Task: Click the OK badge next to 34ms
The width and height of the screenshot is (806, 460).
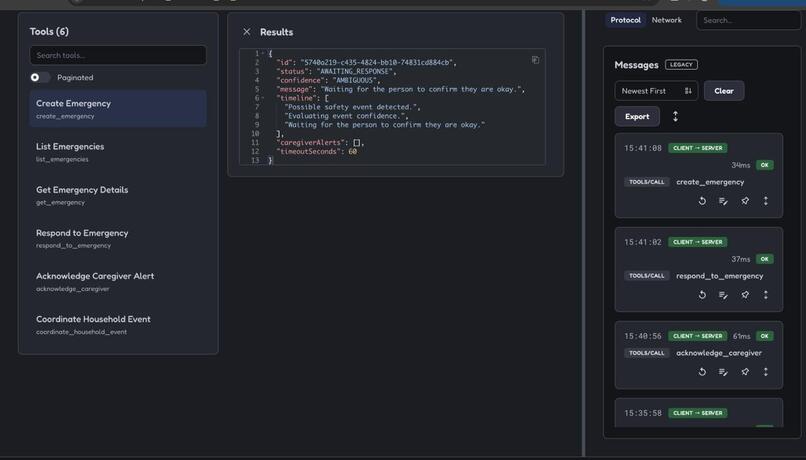Action: [764, 165]
